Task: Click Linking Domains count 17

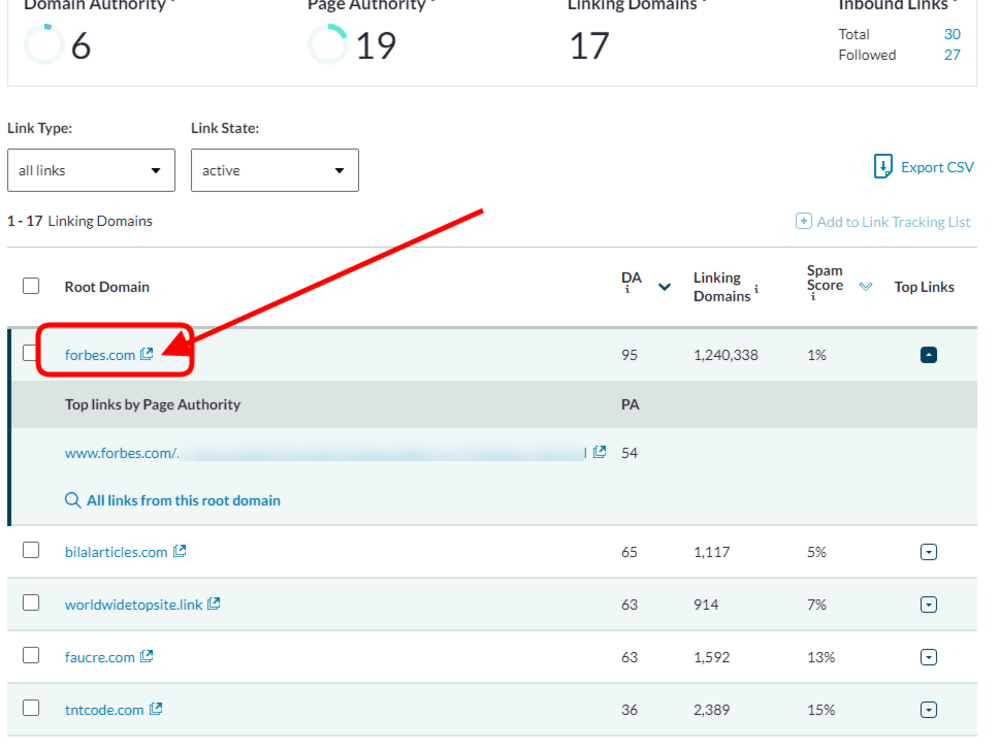Action: tap(589, 46)
